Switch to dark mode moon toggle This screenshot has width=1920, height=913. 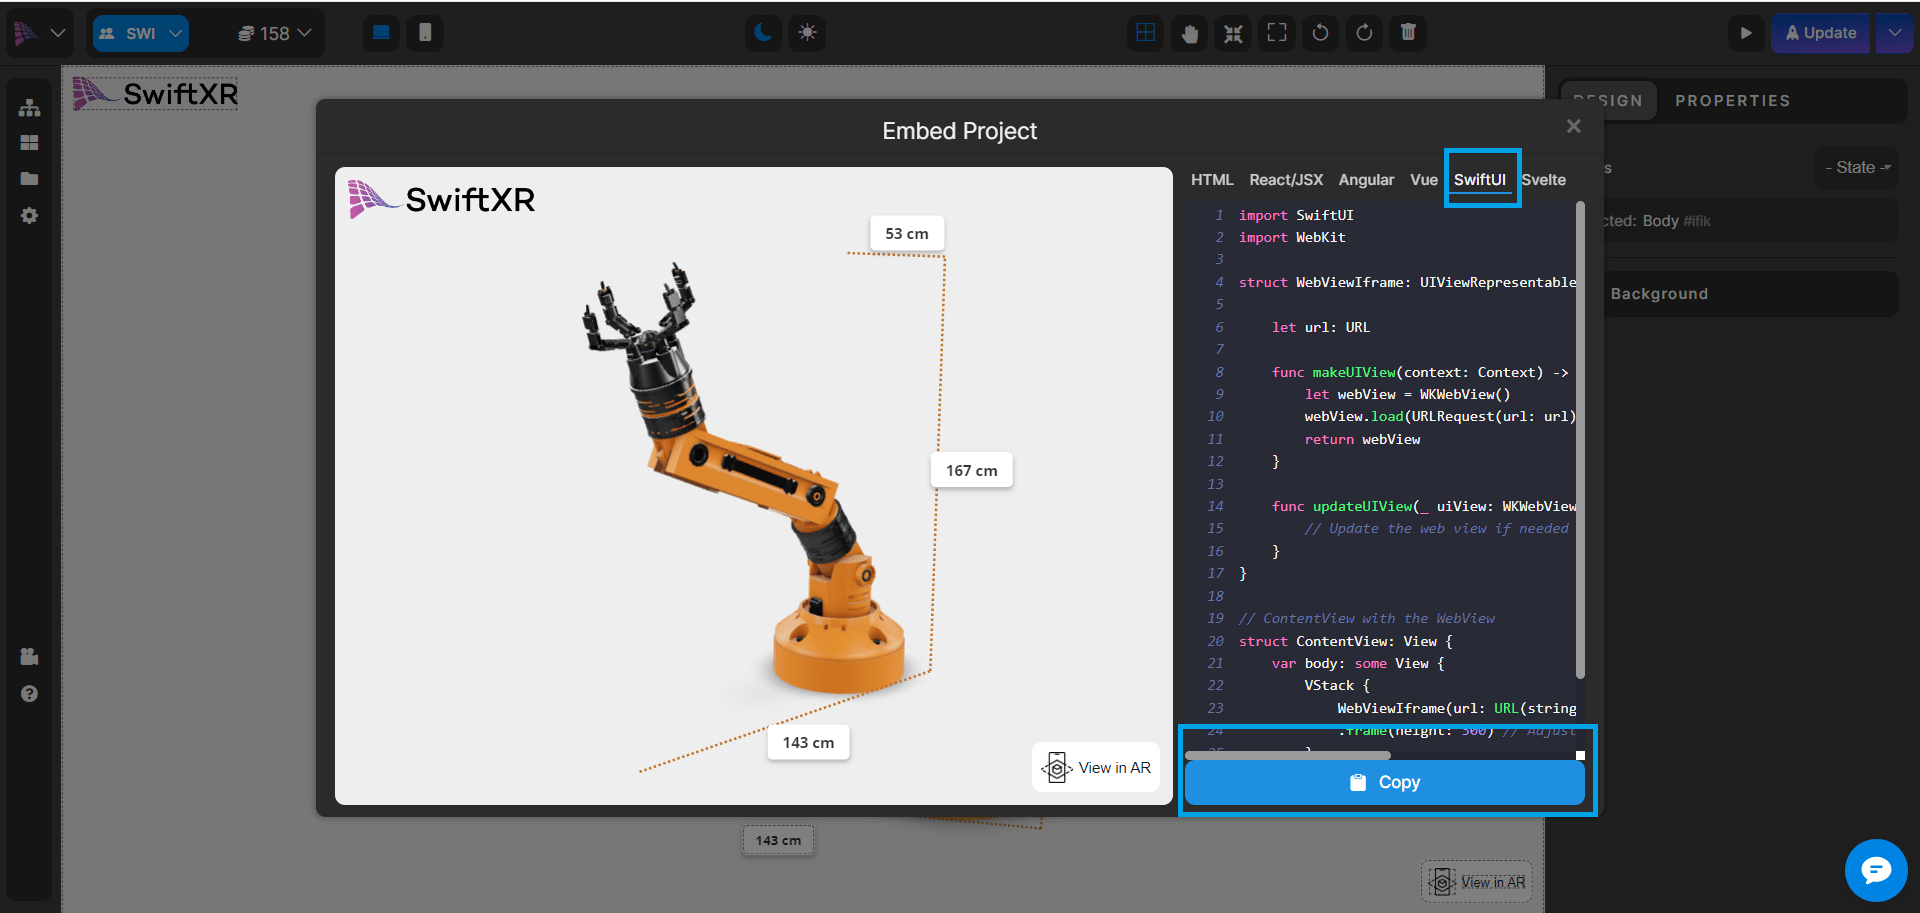763,33
